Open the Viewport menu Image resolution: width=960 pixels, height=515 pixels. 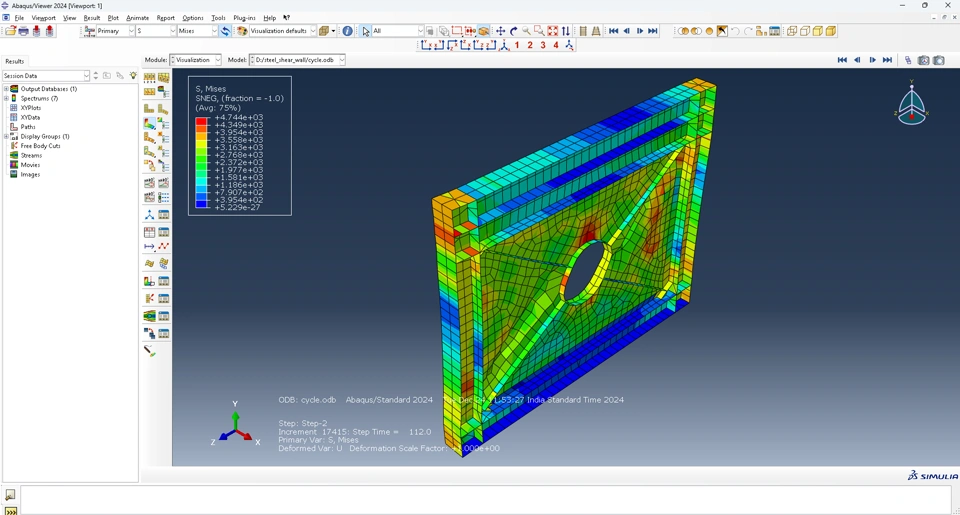coord(43,18)
